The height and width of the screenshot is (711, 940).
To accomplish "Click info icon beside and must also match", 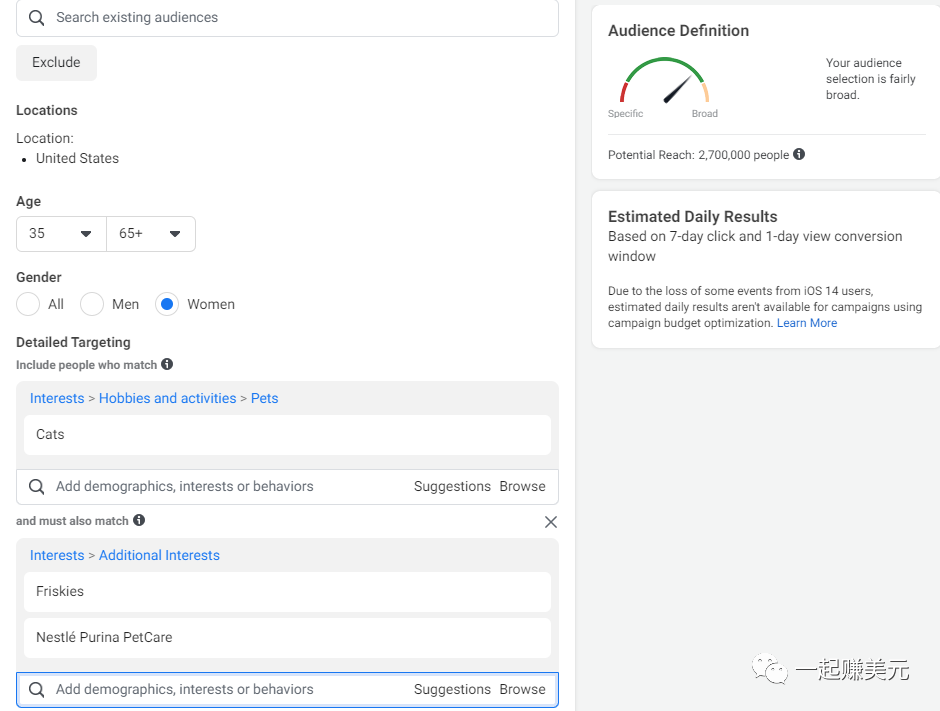I will [x=139, y=520].
